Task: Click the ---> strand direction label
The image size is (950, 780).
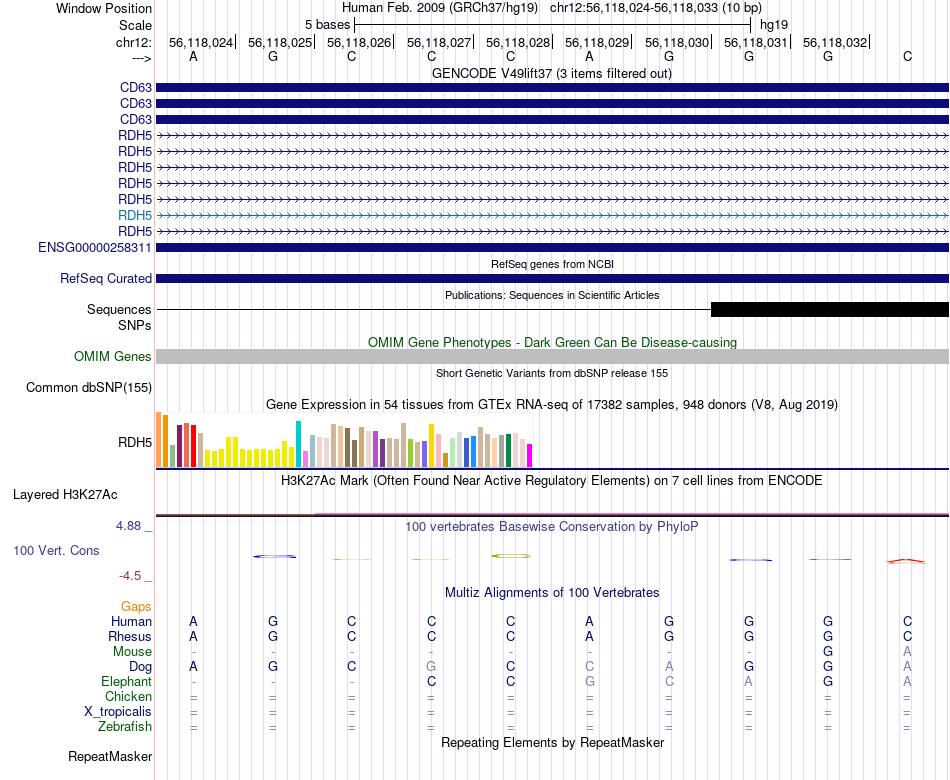Action: click(142, 58)
